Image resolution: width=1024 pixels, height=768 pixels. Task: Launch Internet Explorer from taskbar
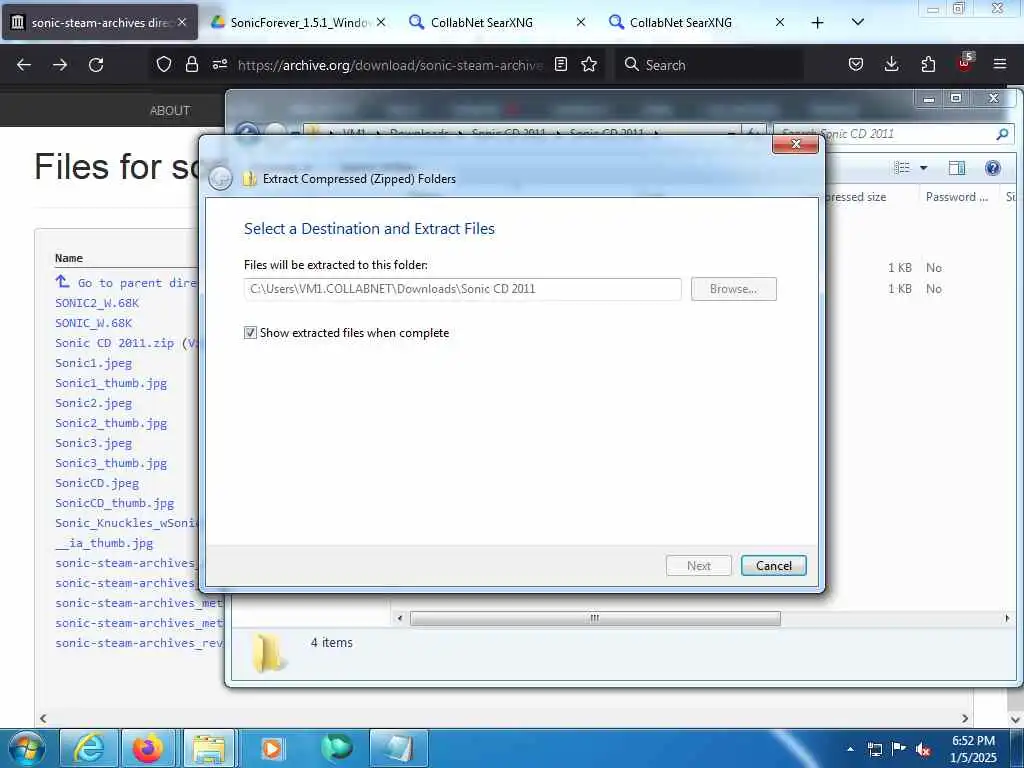coord(89,748)
